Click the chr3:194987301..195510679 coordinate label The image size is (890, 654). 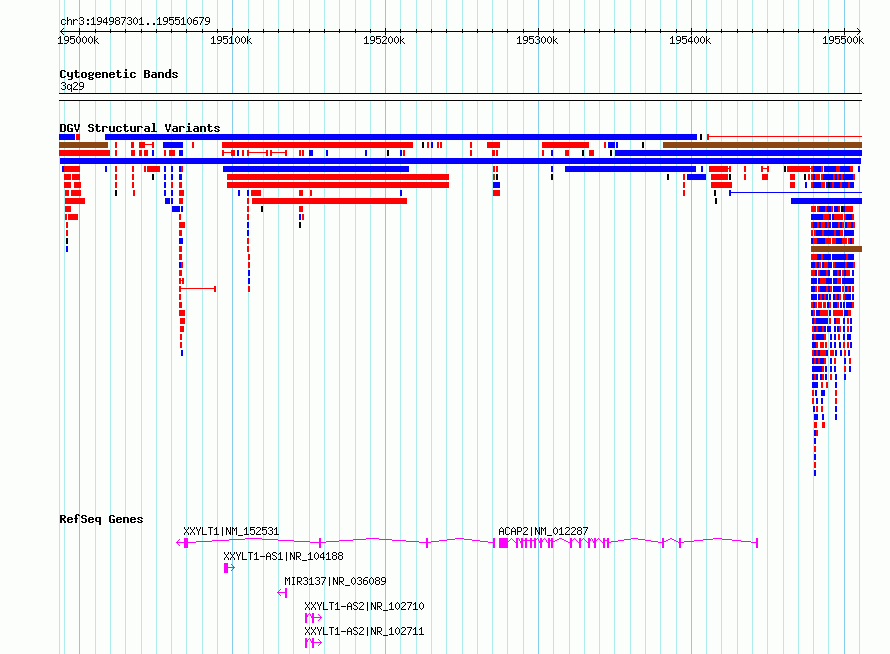pyautogui.click(x=135, y=21)
